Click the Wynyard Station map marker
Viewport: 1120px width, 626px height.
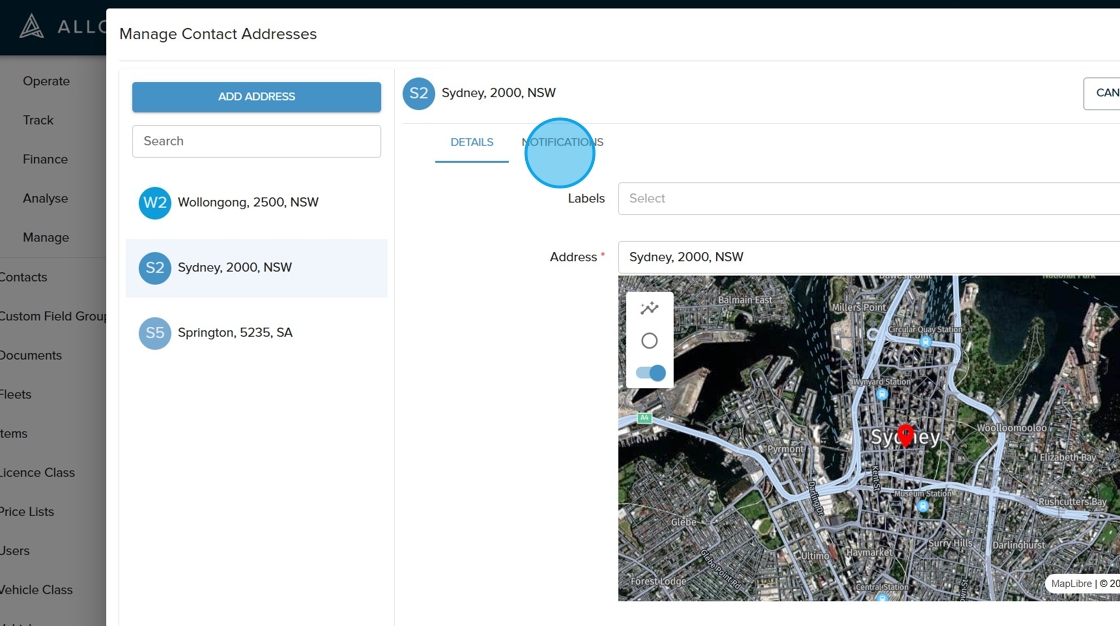coord(881,394)
